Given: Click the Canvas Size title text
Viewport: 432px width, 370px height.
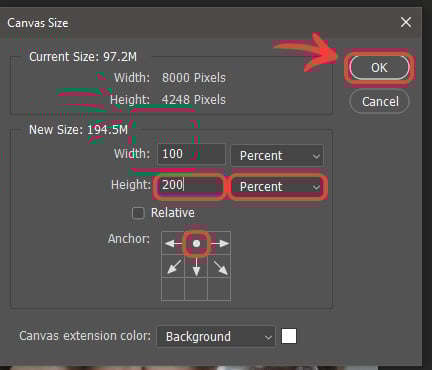Looking at the screenshot, I should tap(38, 23).
